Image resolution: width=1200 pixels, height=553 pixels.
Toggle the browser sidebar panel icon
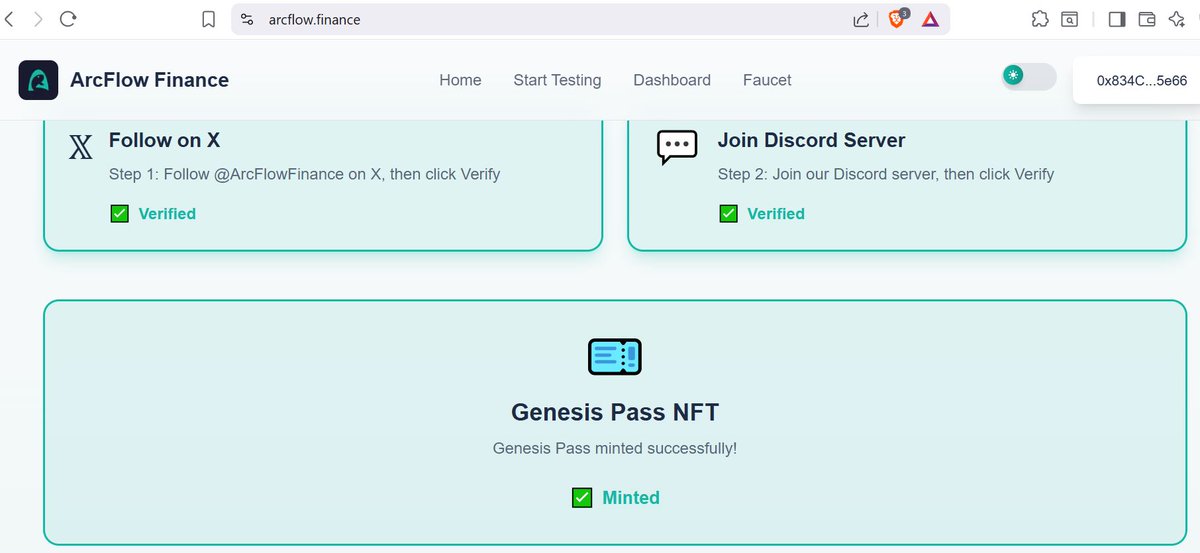click(x=1117, y=19)
